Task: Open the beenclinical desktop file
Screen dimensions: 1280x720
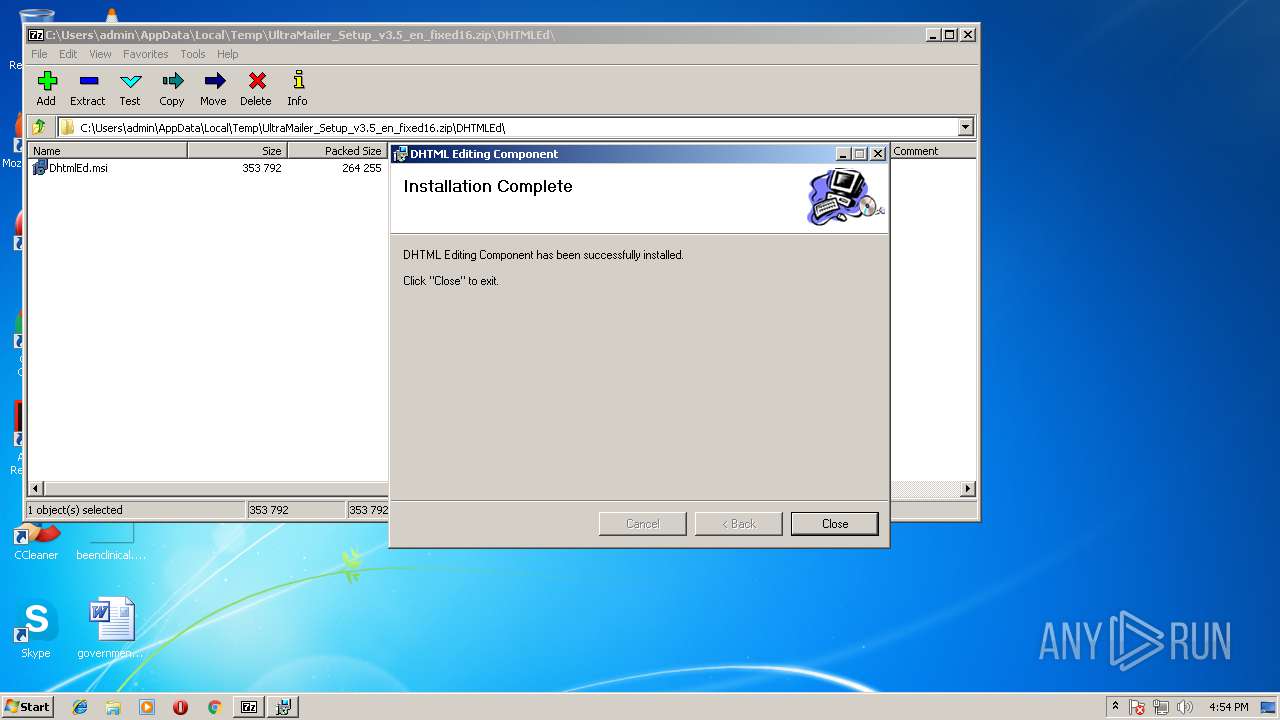Action: click(x=111, y=540)
